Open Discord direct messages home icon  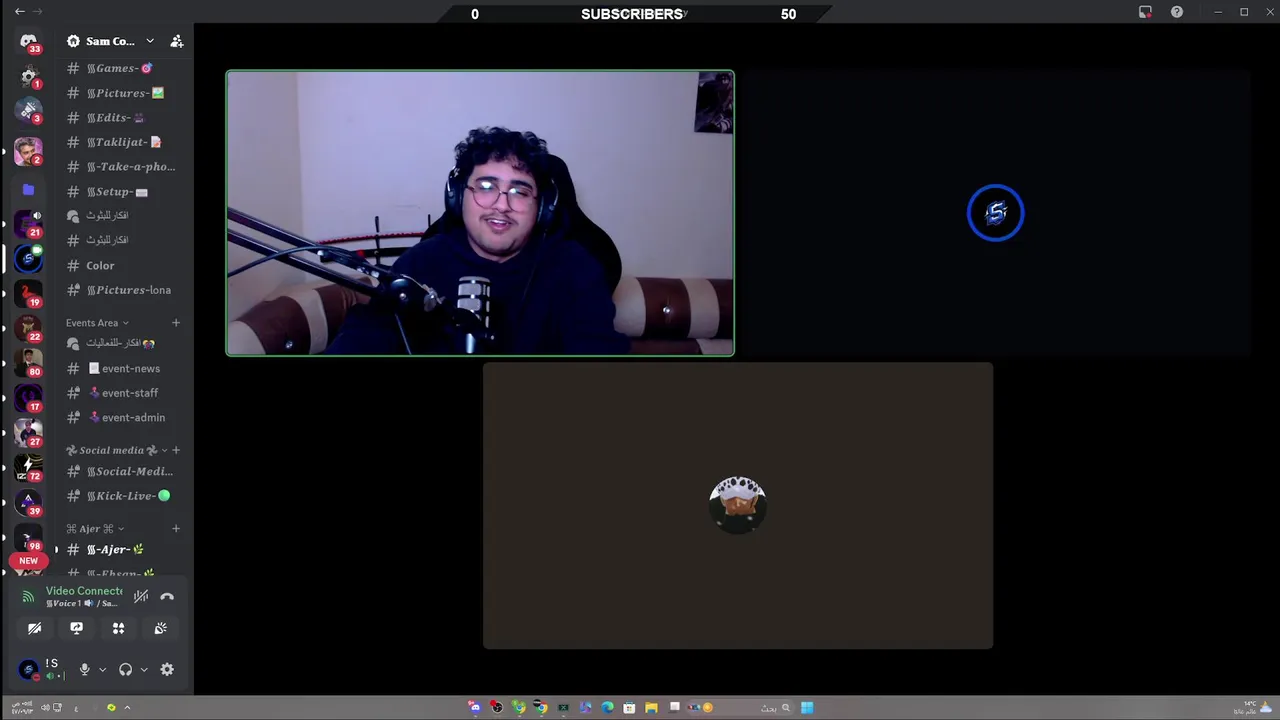pos(28,42)
